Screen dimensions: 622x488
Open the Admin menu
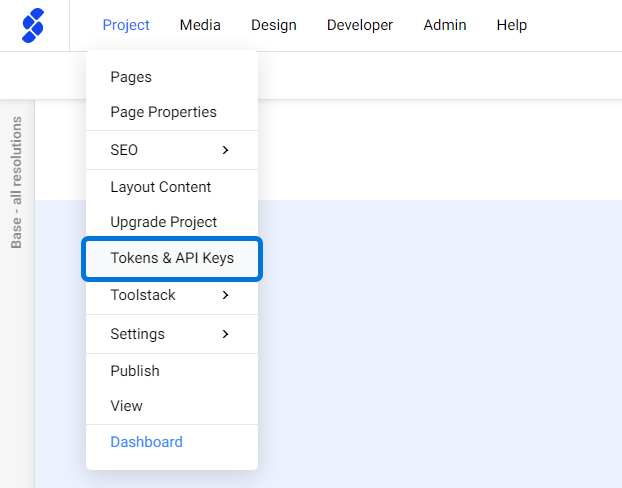(x=445, y=25)
